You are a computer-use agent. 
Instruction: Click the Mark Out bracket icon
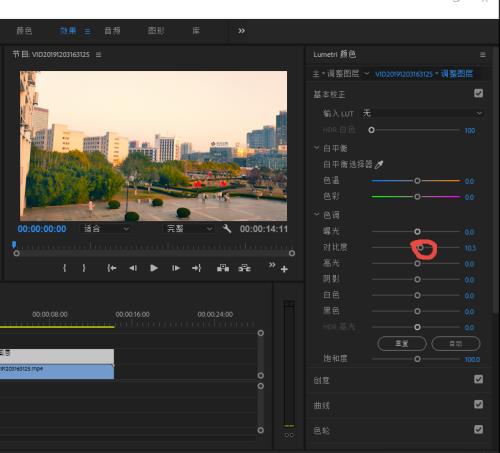tap(84, 268)
